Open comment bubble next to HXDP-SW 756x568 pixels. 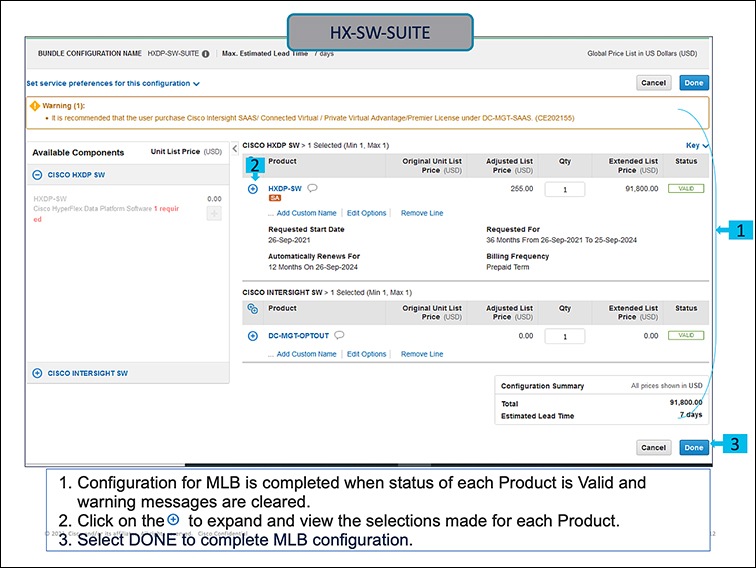click(x=312, y=188)
